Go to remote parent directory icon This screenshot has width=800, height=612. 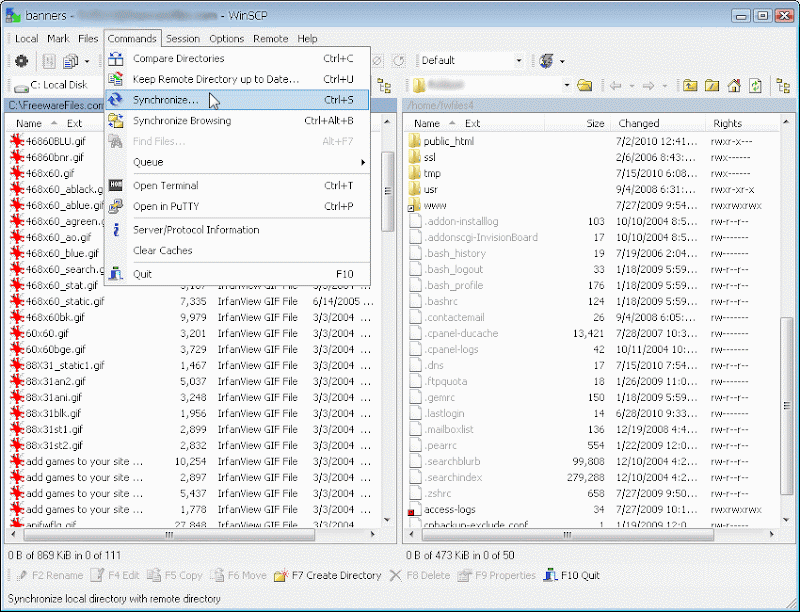(690, 85)
